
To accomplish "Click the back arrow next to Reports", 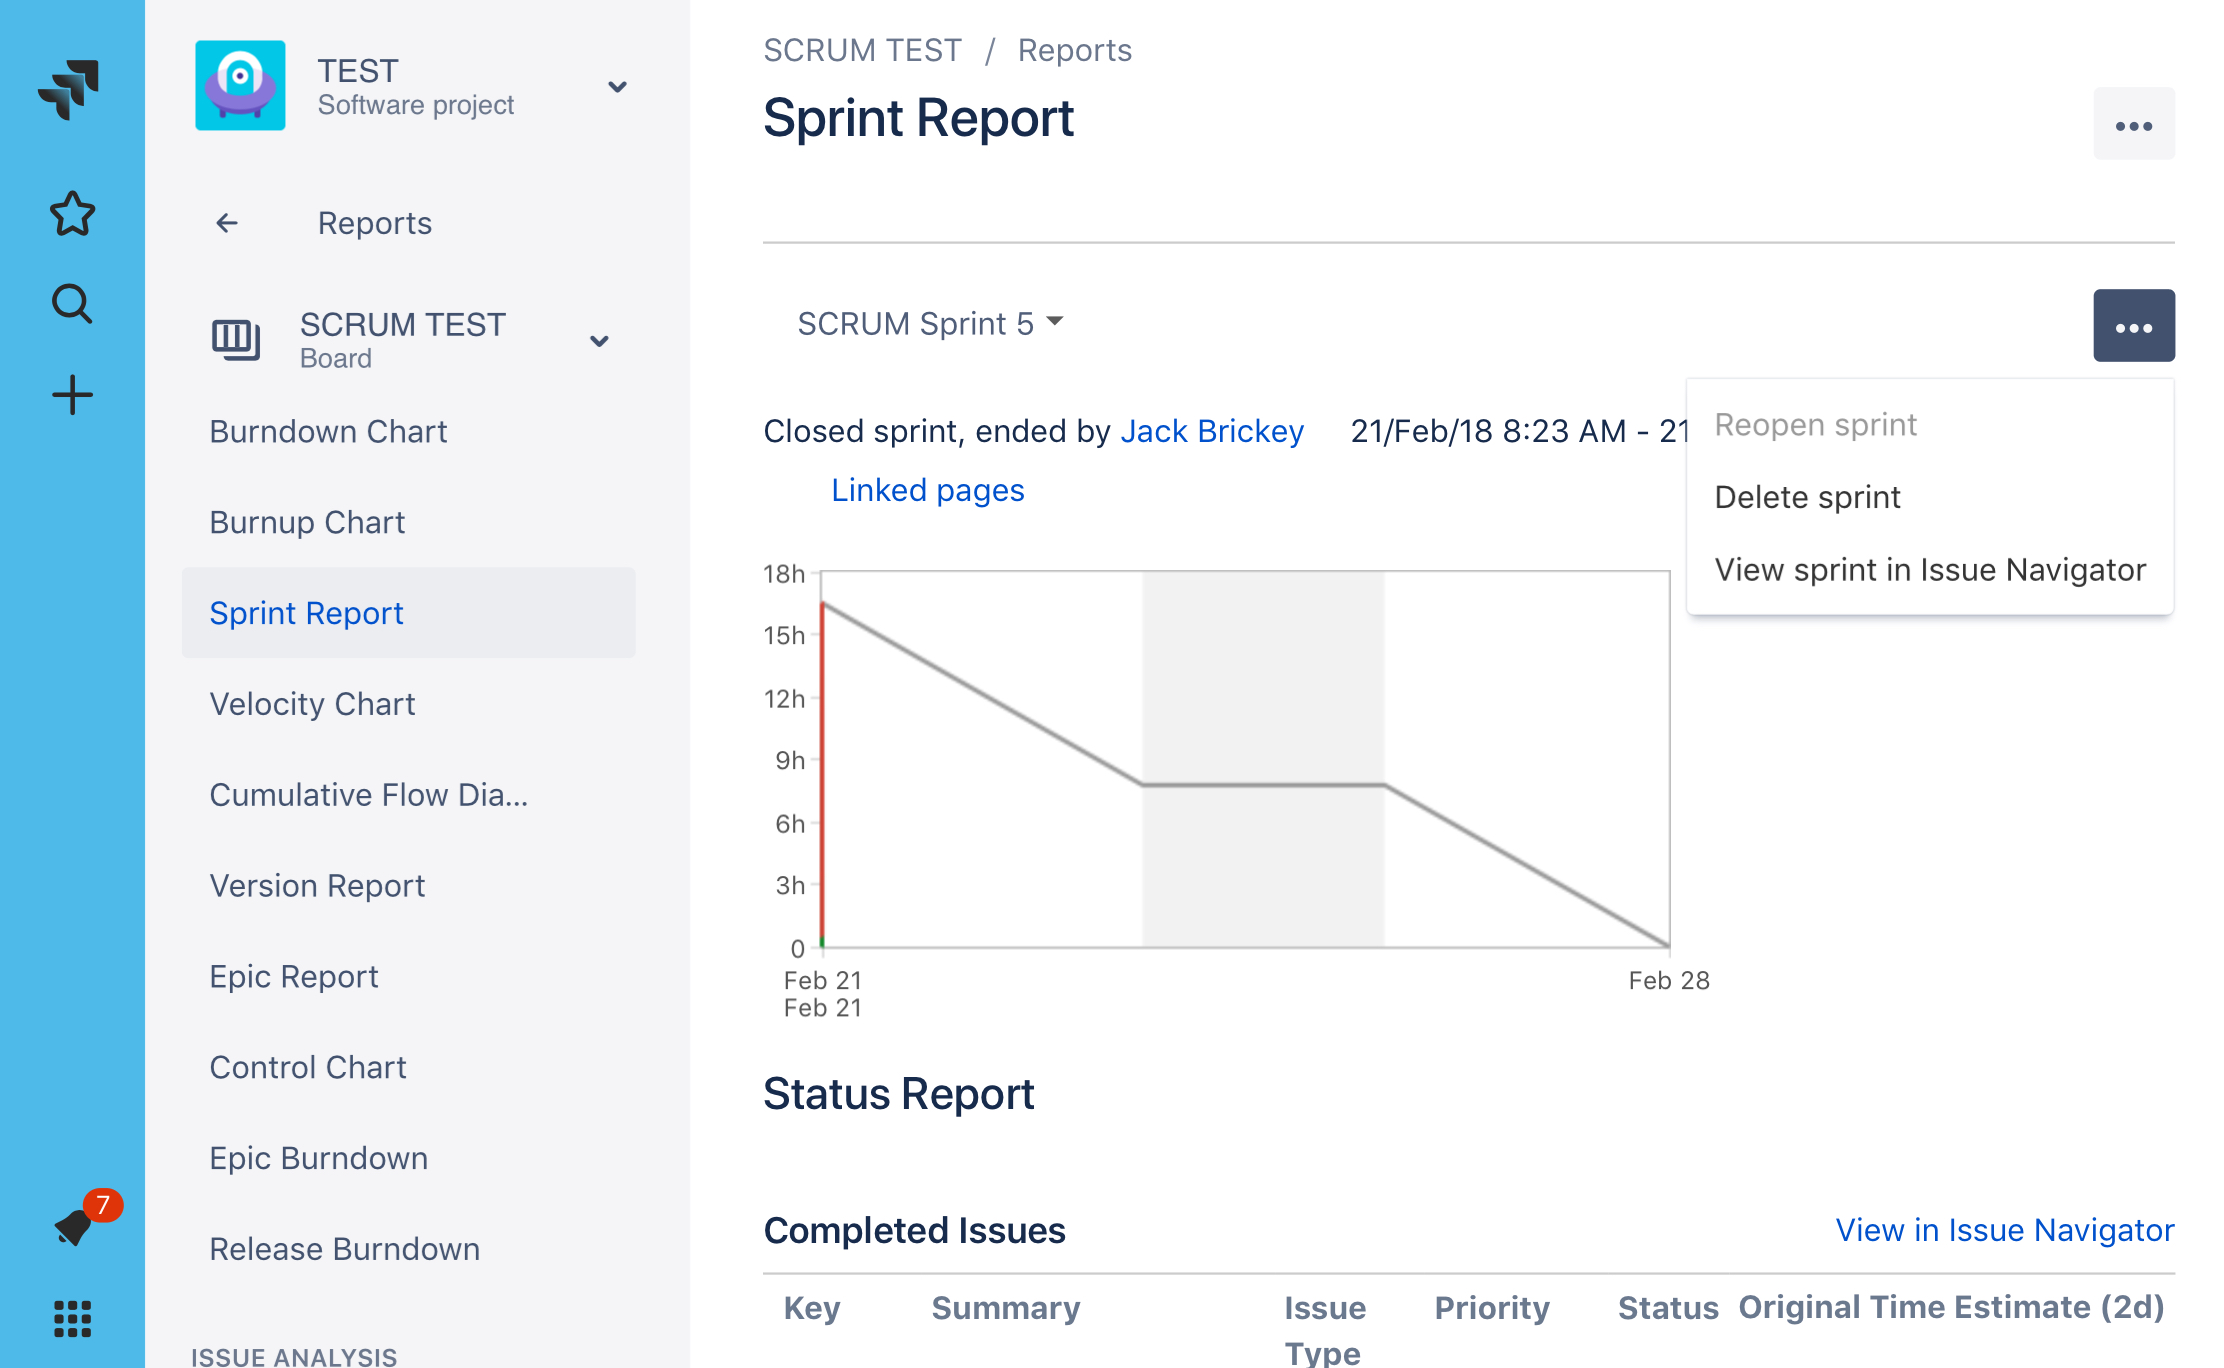I will pos(226,222).
